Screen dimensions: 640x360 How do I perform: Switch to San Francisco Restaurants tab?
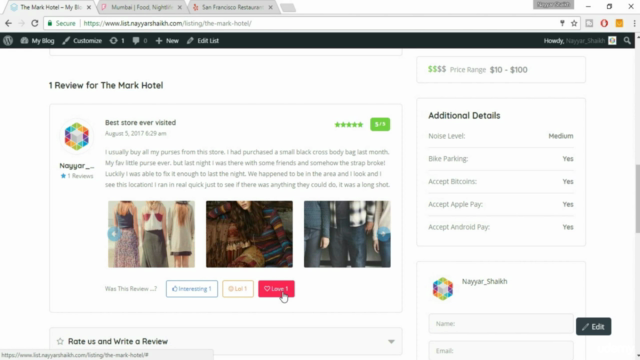click(x=232, y=7)
